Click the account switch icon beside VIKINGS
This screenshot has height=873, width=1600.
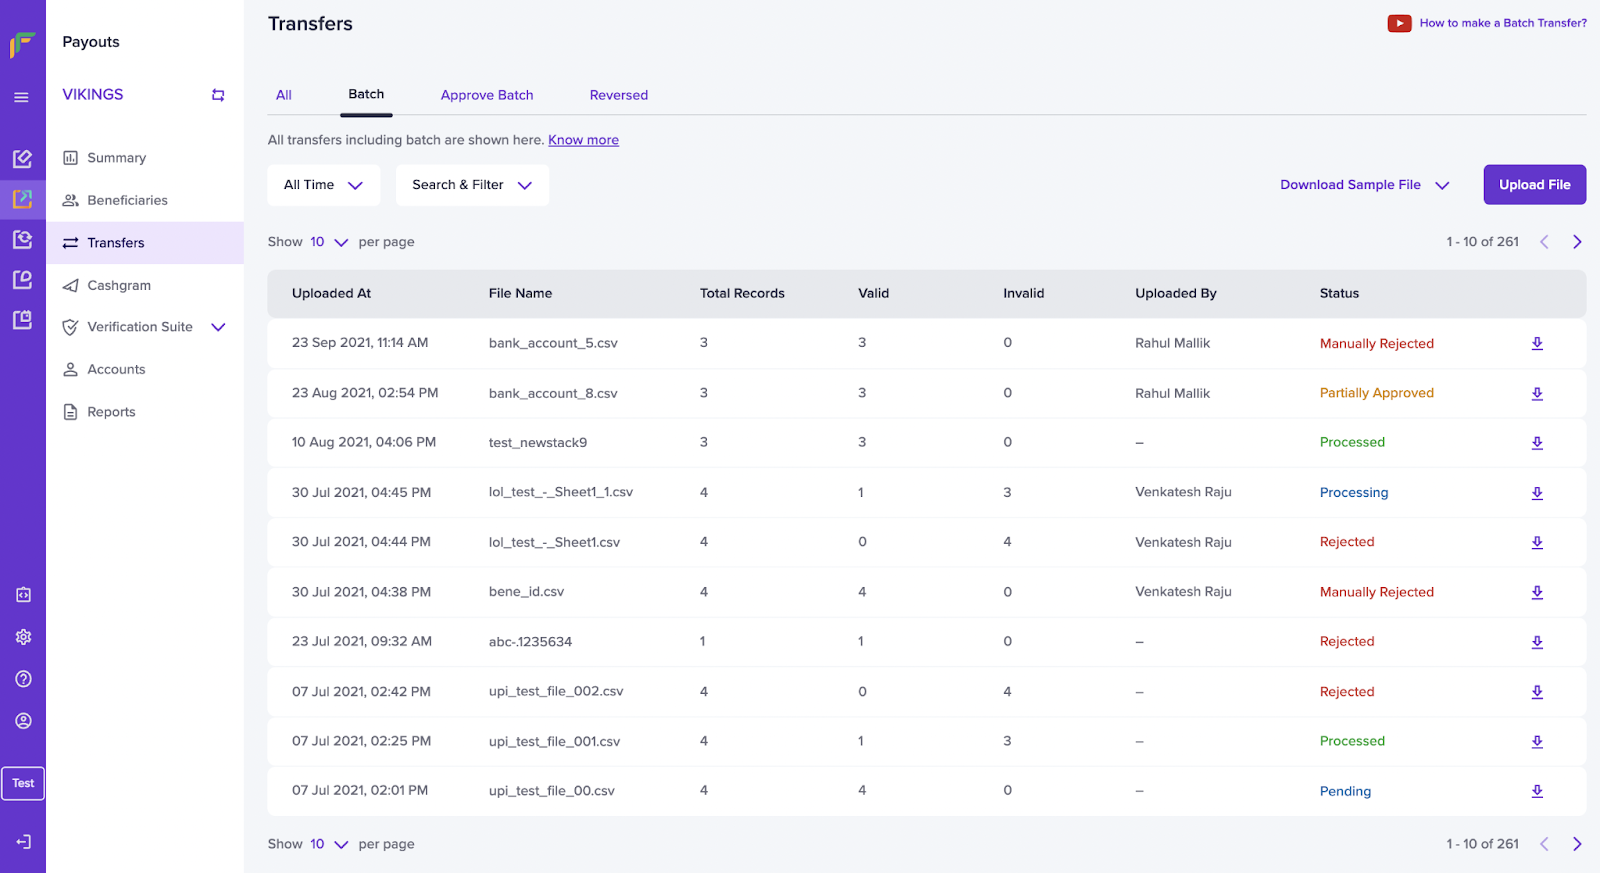(x=218, y=95)
